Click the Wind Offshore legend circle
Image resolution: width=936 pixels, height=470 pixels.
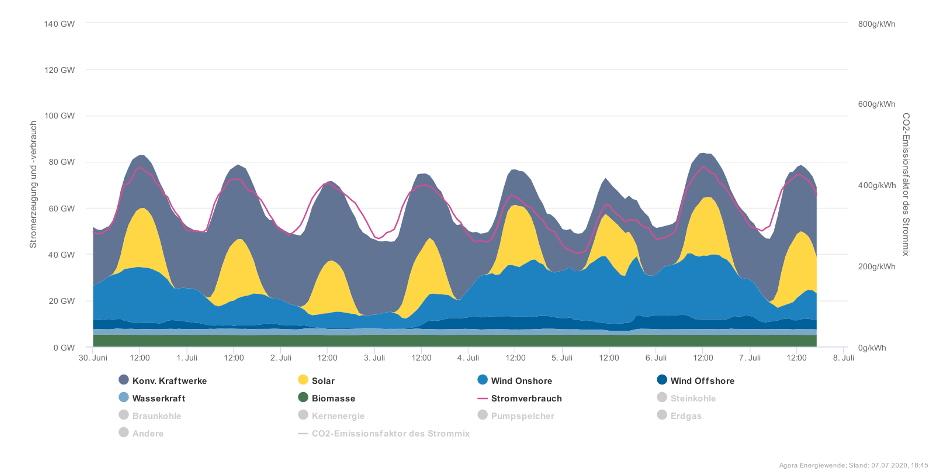(x=663, y=380)
